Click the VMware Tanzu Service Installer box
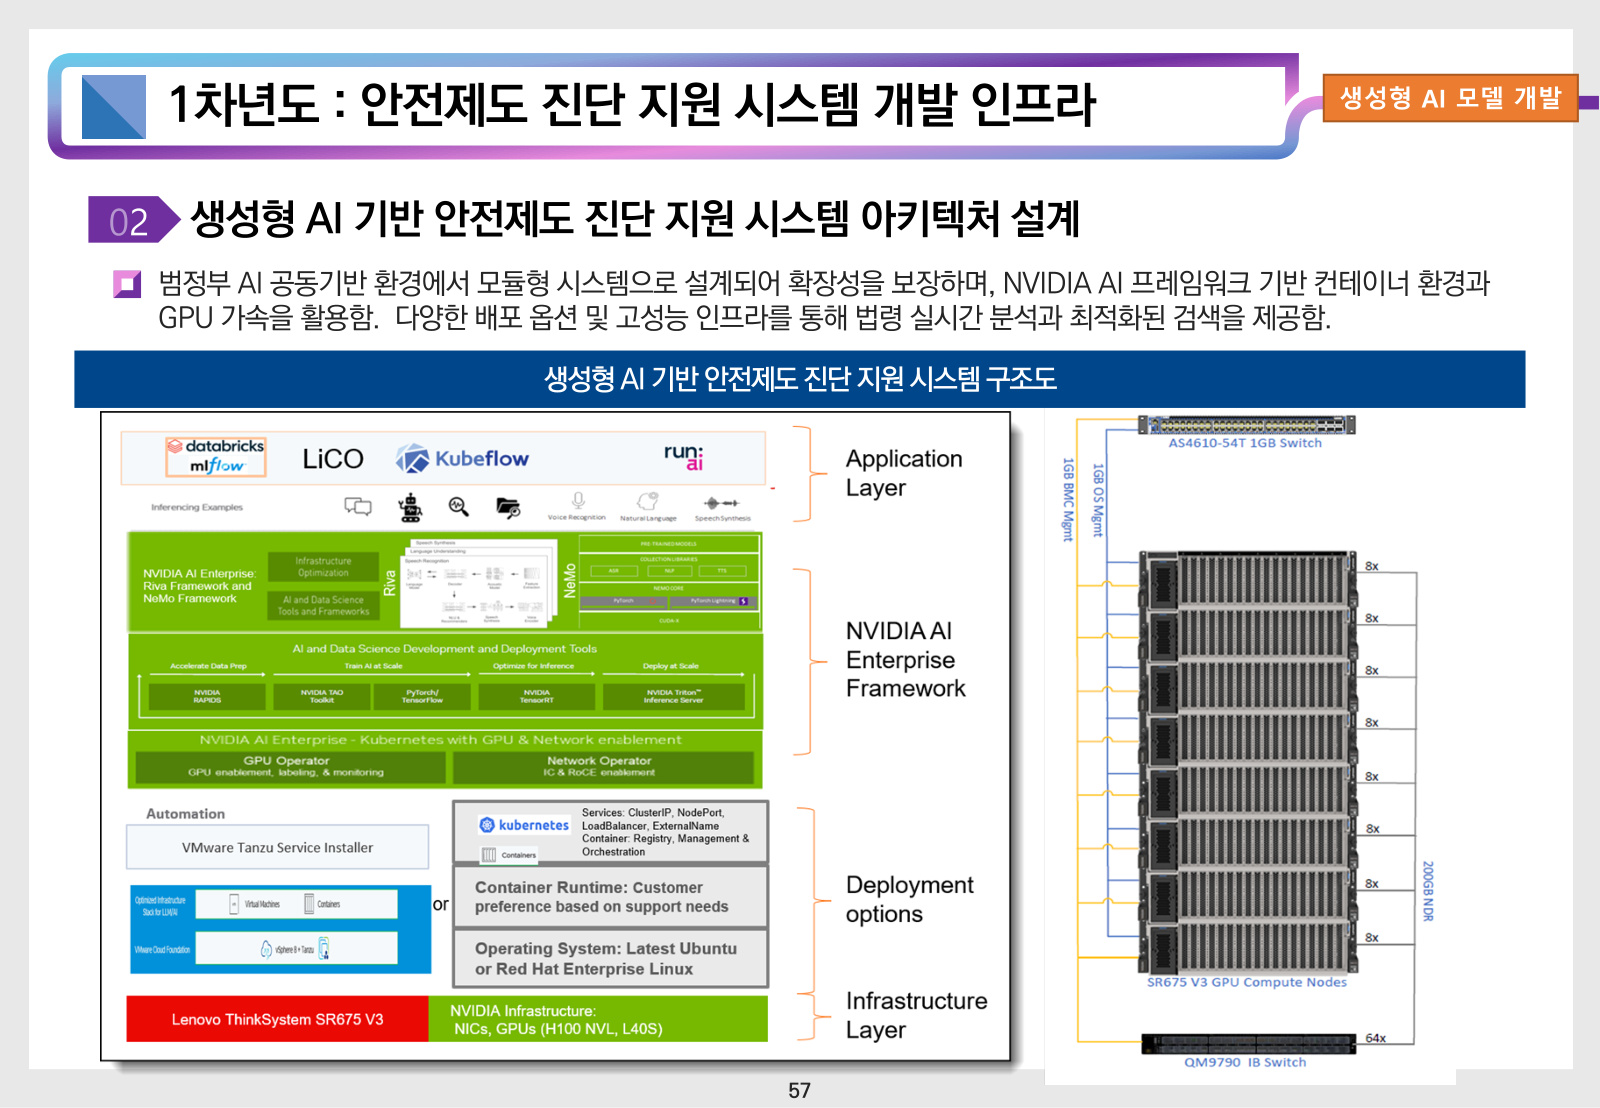 [x=276, y=847]
